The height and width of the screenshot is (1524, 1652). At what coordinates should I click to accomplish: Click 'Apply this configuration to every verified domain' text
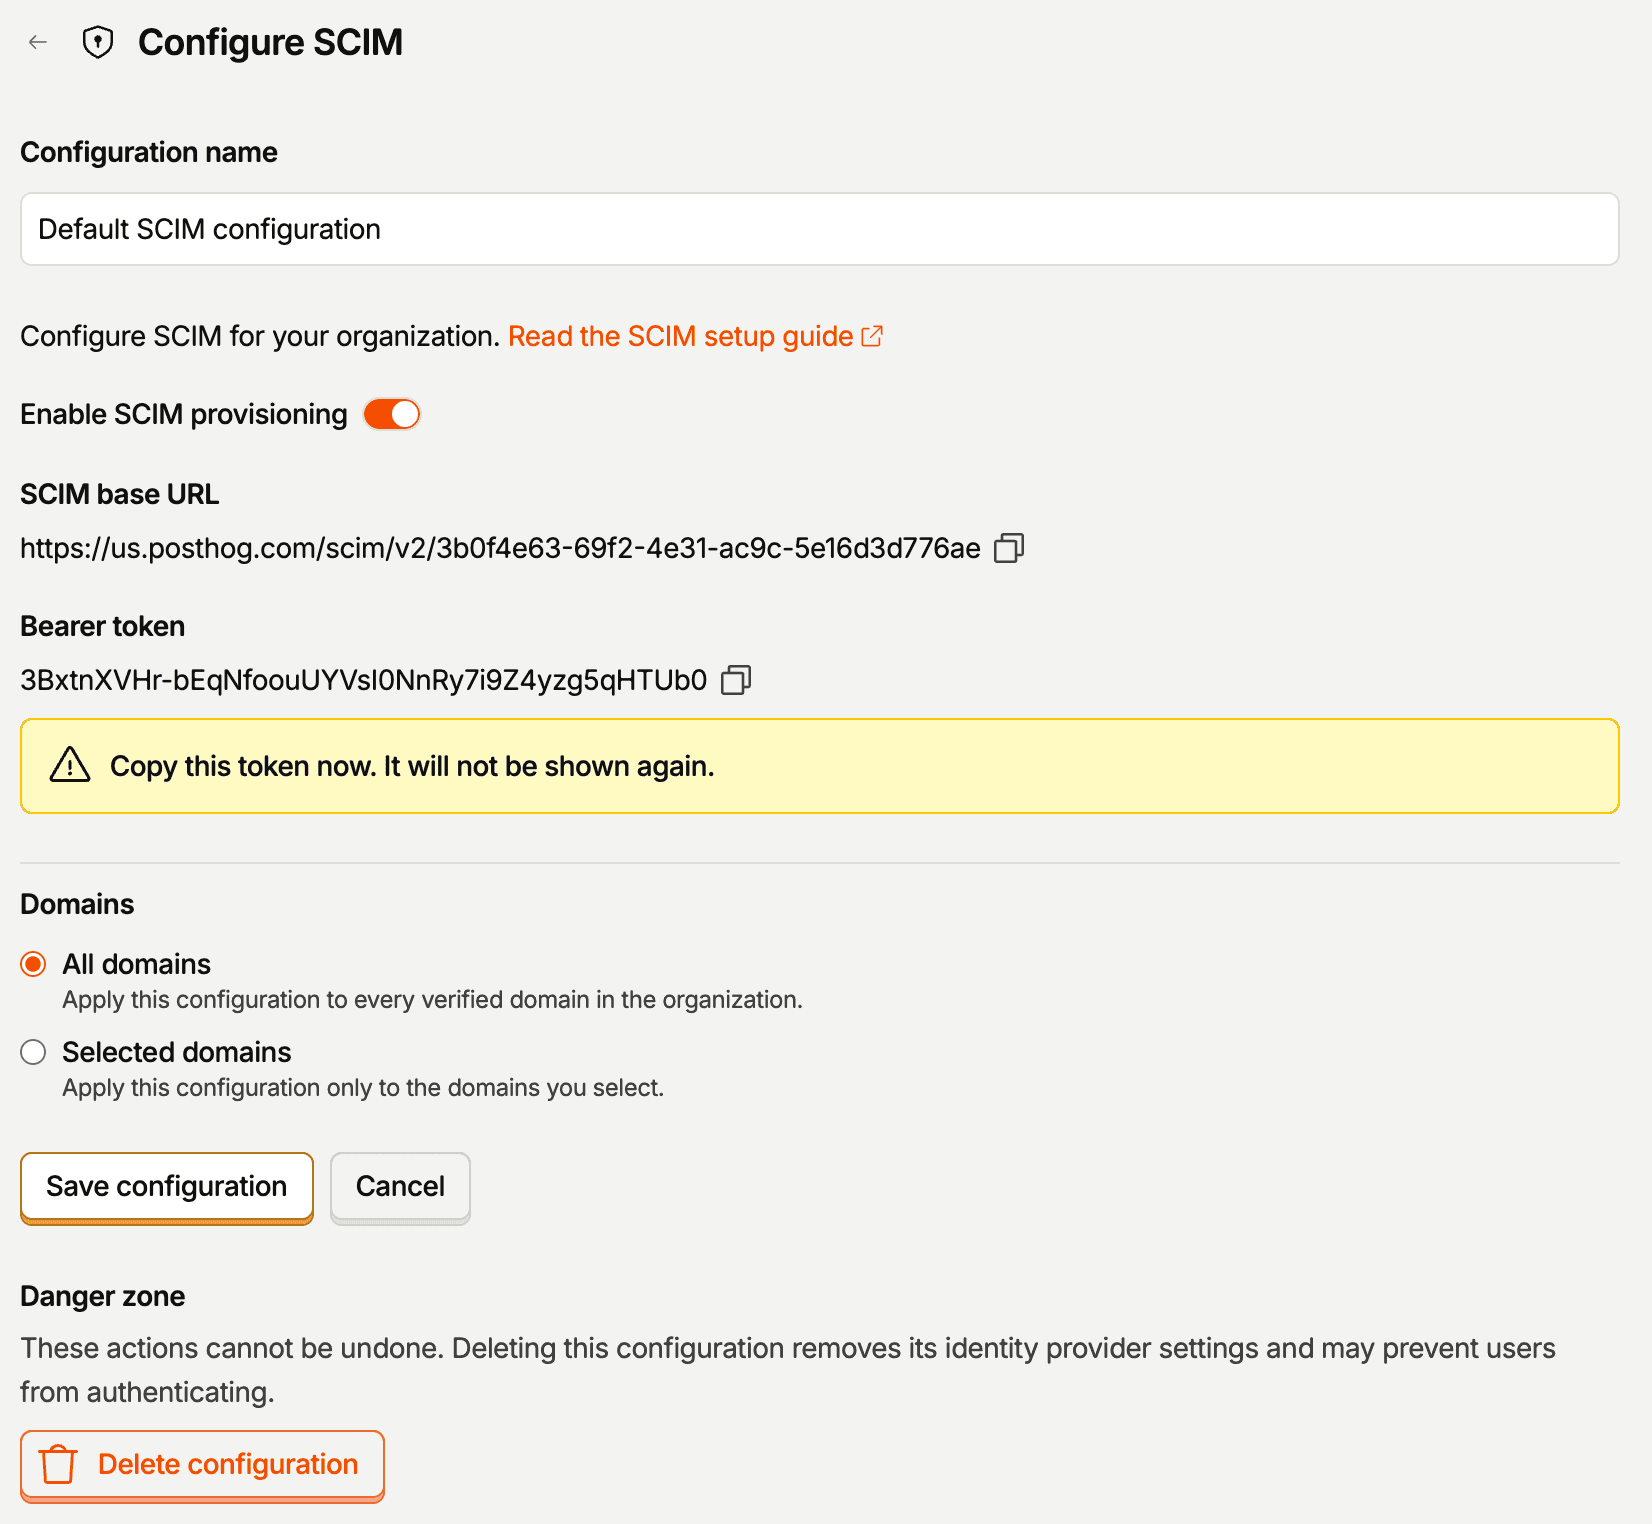[x=432, y=1000]
